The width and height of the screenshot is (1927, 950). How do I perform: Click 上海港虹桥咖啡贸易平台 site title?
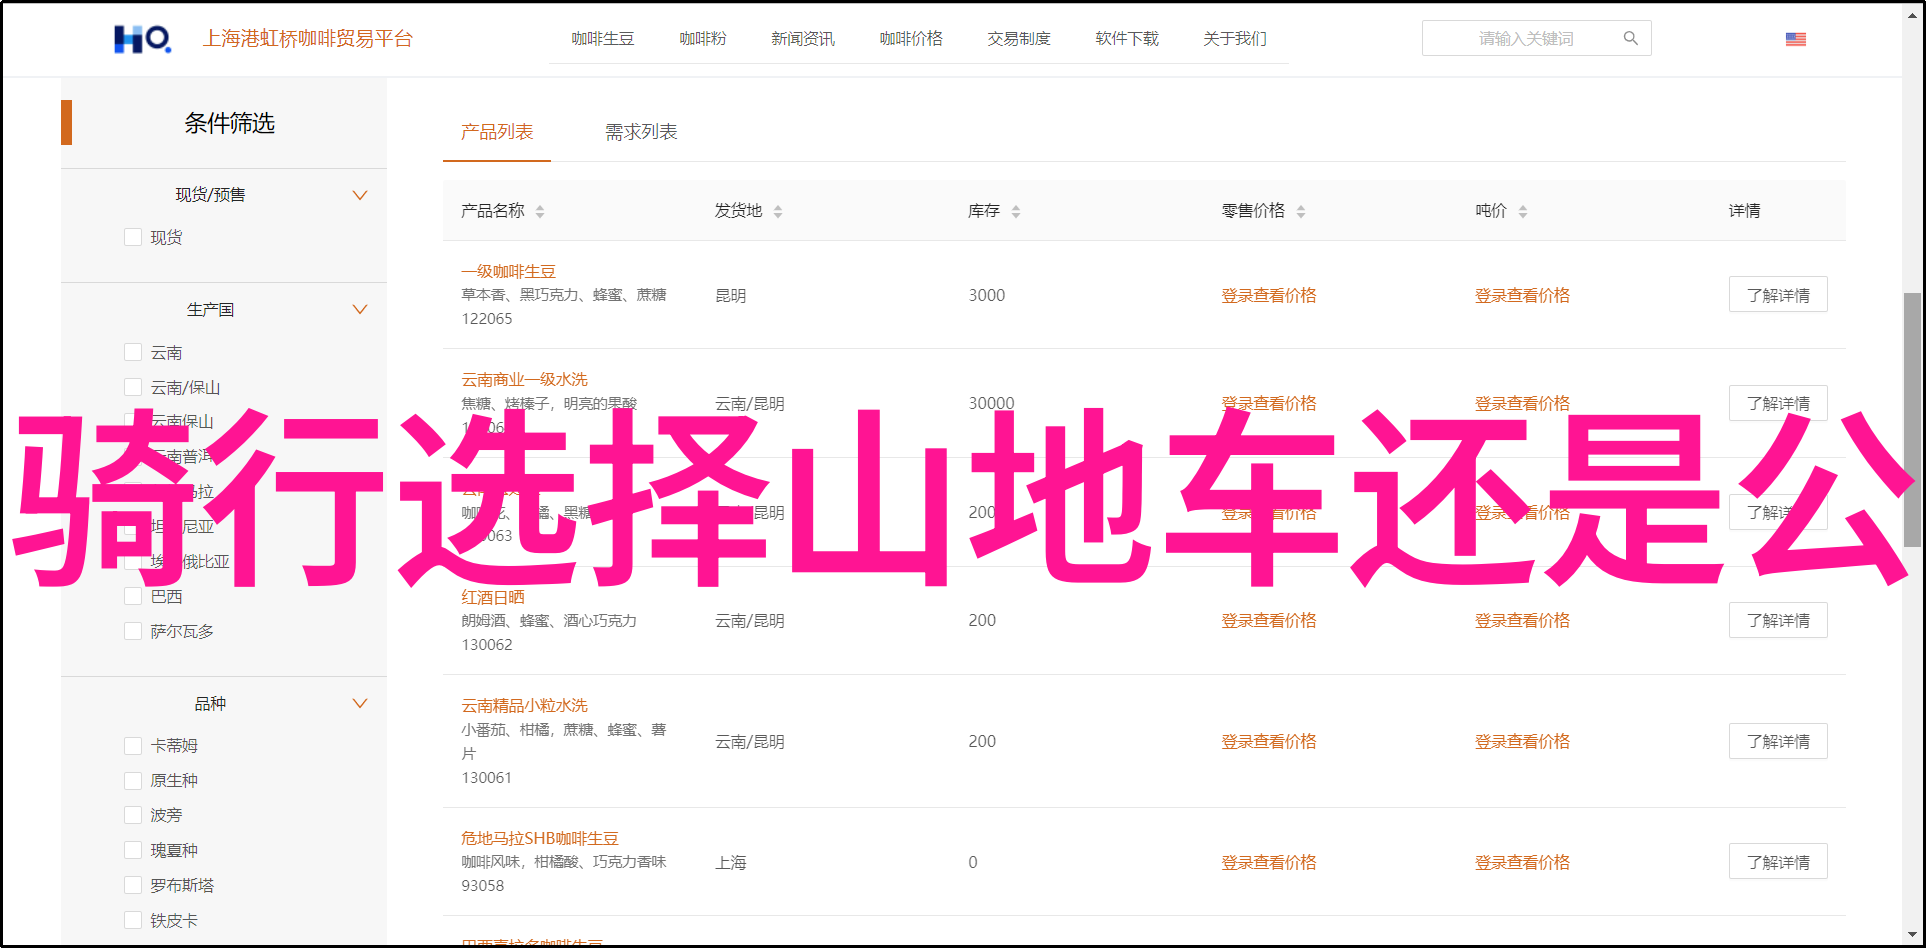[308, 39]
